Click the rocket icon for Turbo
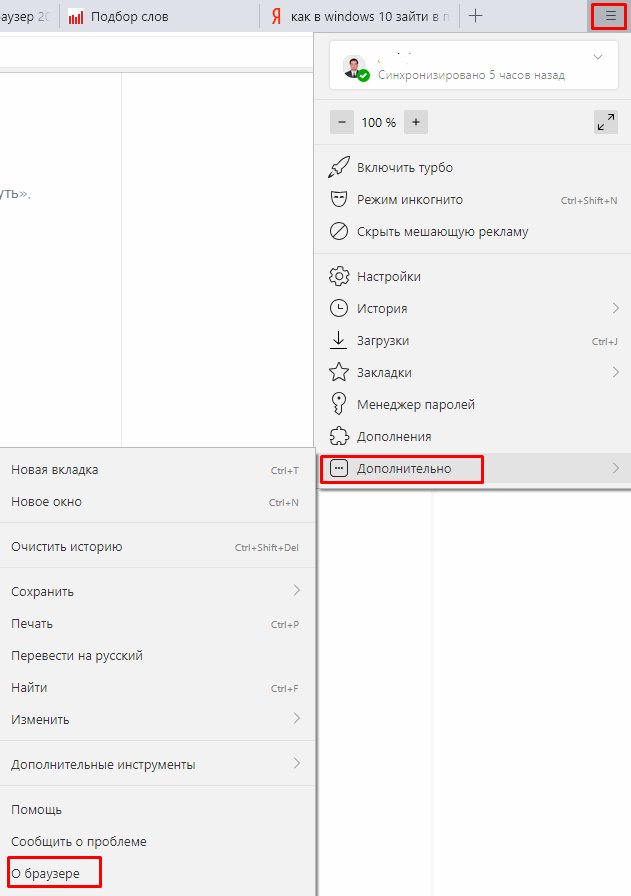Image resolution: width=631 pixels, height=896 pixels. pos(339,167)
